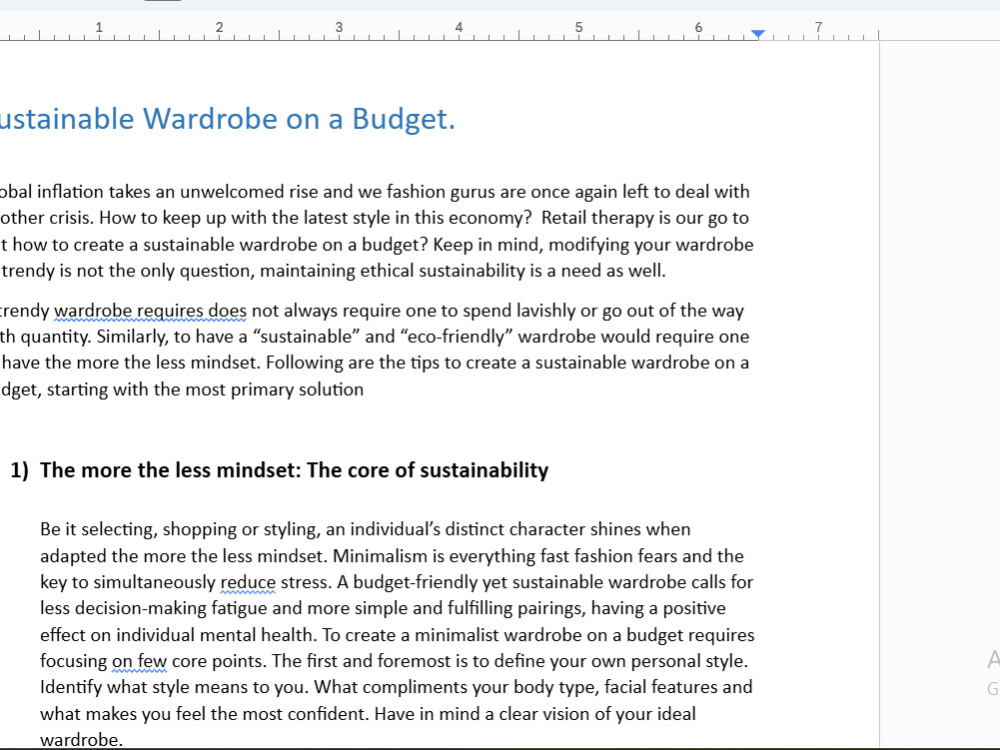Click the underlined phrase 'on few'
The image size is (1000, 750).
pyautogui.click(x=140, y=661)
